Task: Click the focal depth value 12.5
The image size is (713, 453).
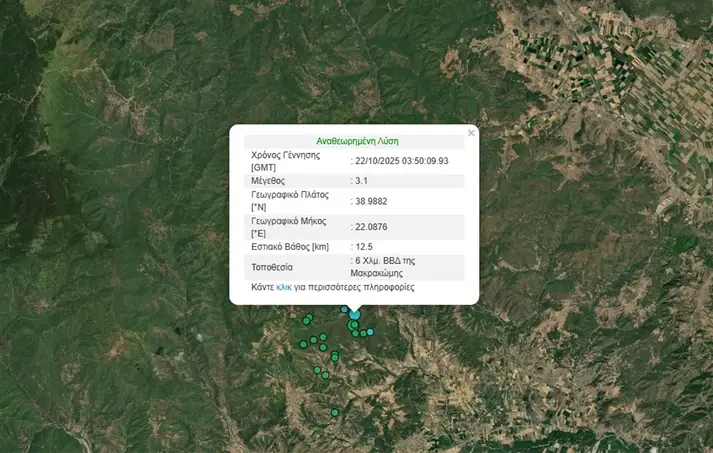Action: (364, 246)
